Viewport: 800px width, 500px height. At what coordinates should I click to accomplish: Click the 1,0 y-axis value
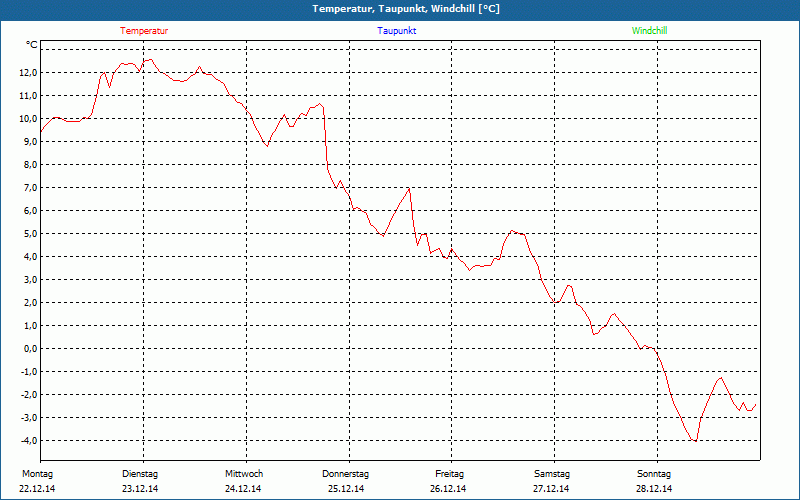point(30,325)
